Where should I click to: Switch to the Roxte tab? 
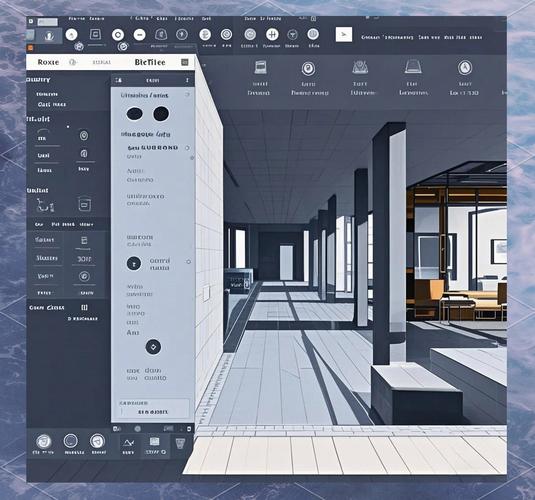pos(48,62)
